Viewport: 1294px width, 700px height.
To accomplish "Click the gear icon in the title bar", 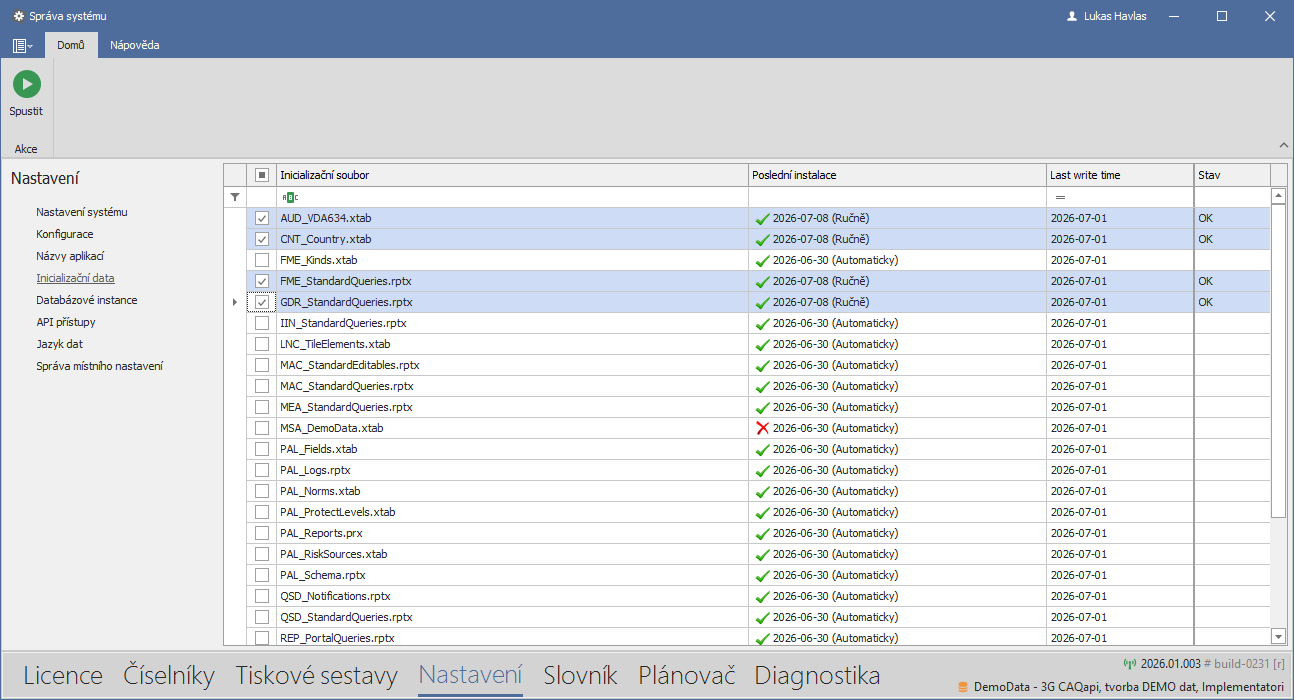I will click(x=17, y=16).
